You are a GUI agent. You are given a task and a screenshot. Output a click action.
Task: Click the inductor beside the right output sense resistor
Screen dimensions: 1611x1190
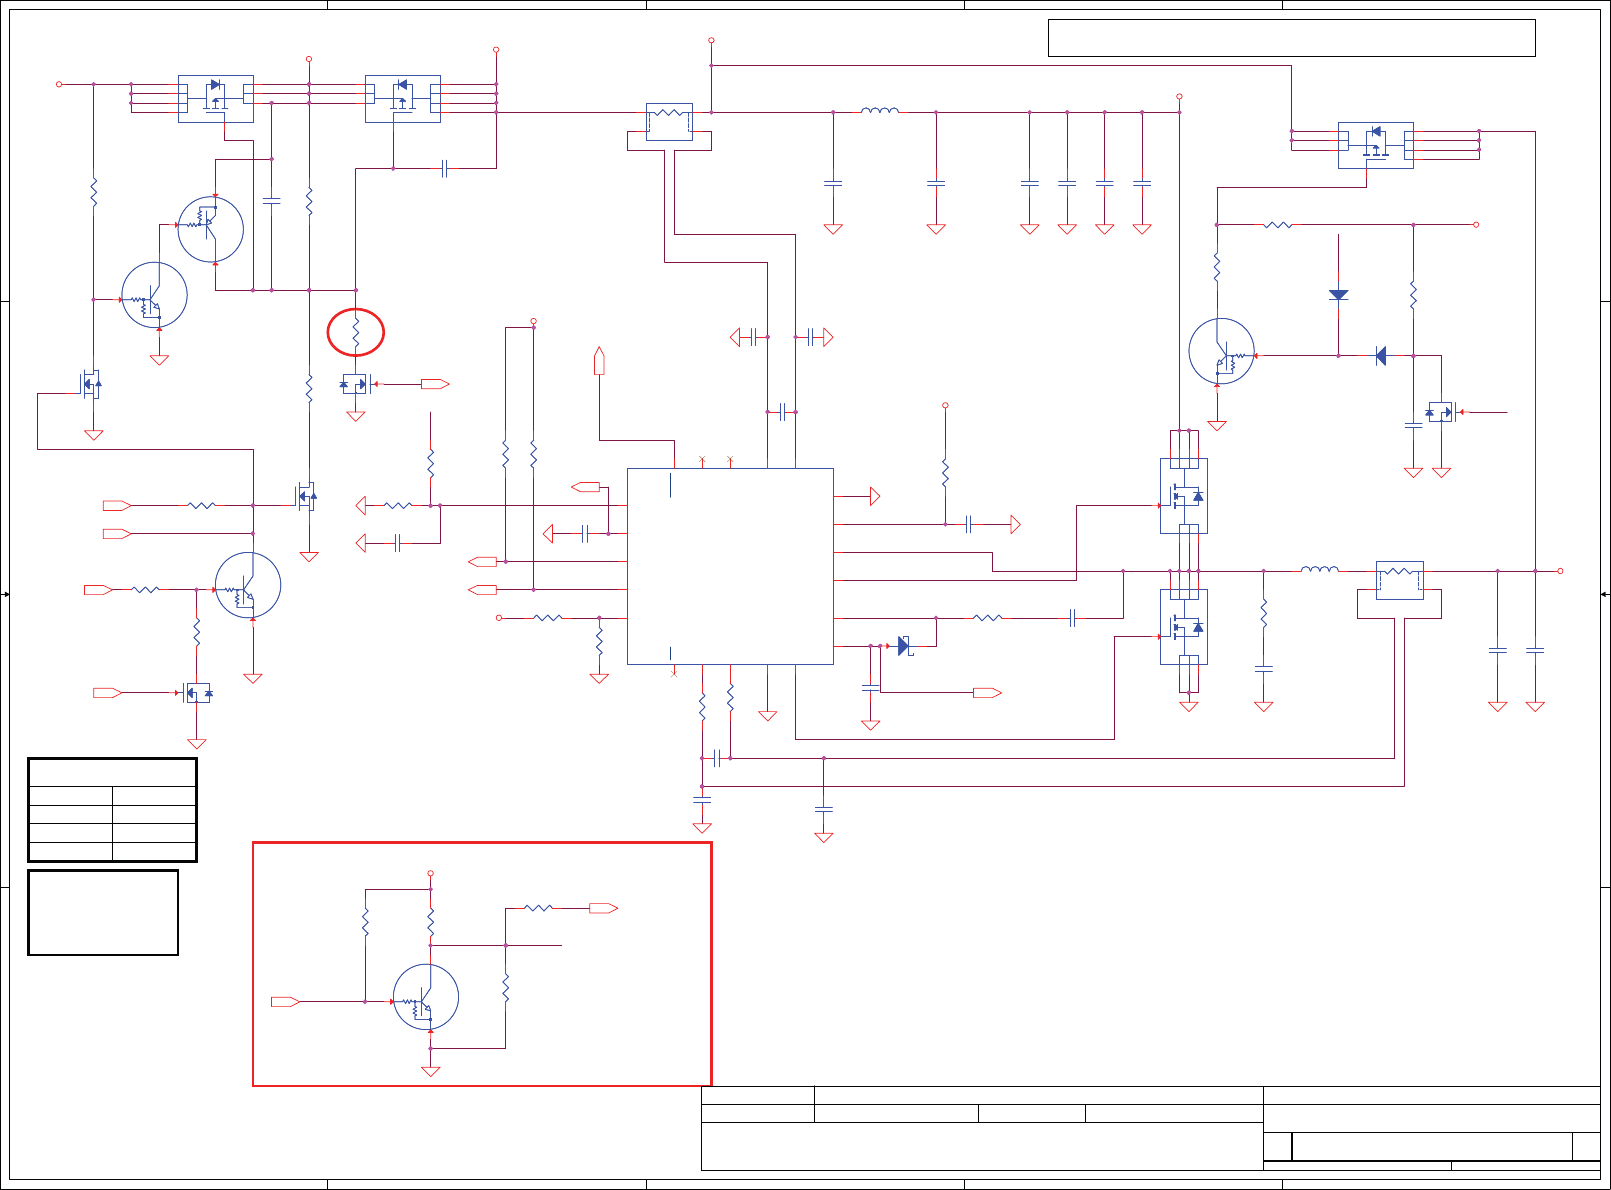(1320, 569)
